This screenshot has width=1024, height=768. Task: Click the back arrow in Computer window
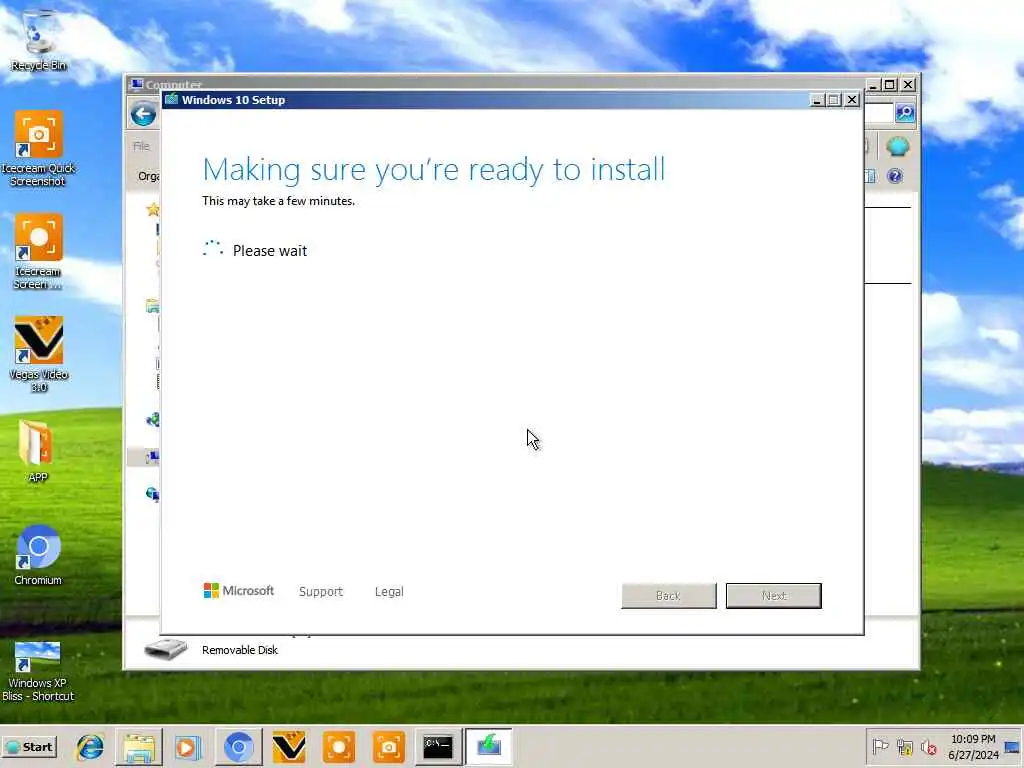[x=143, y=114]
